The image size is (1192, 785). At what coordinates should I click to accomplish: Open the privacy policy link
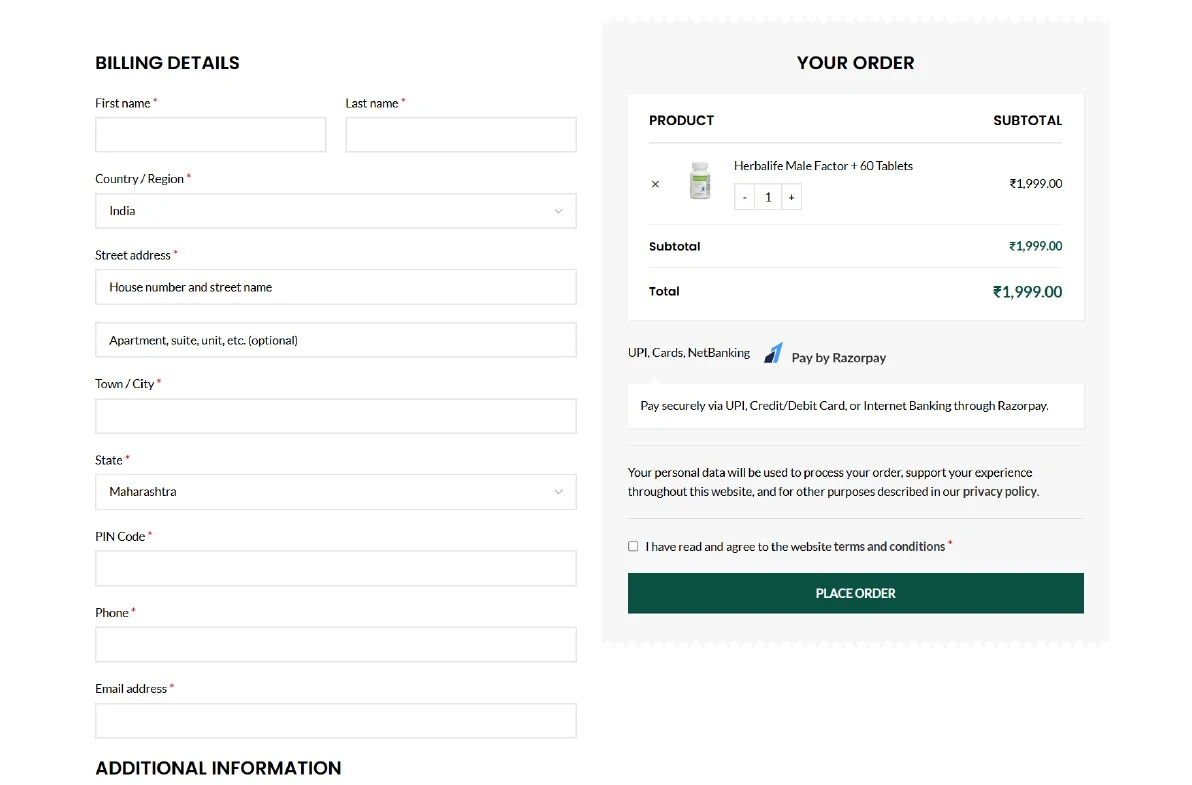pyautogui.click(x=1000, y=492)
